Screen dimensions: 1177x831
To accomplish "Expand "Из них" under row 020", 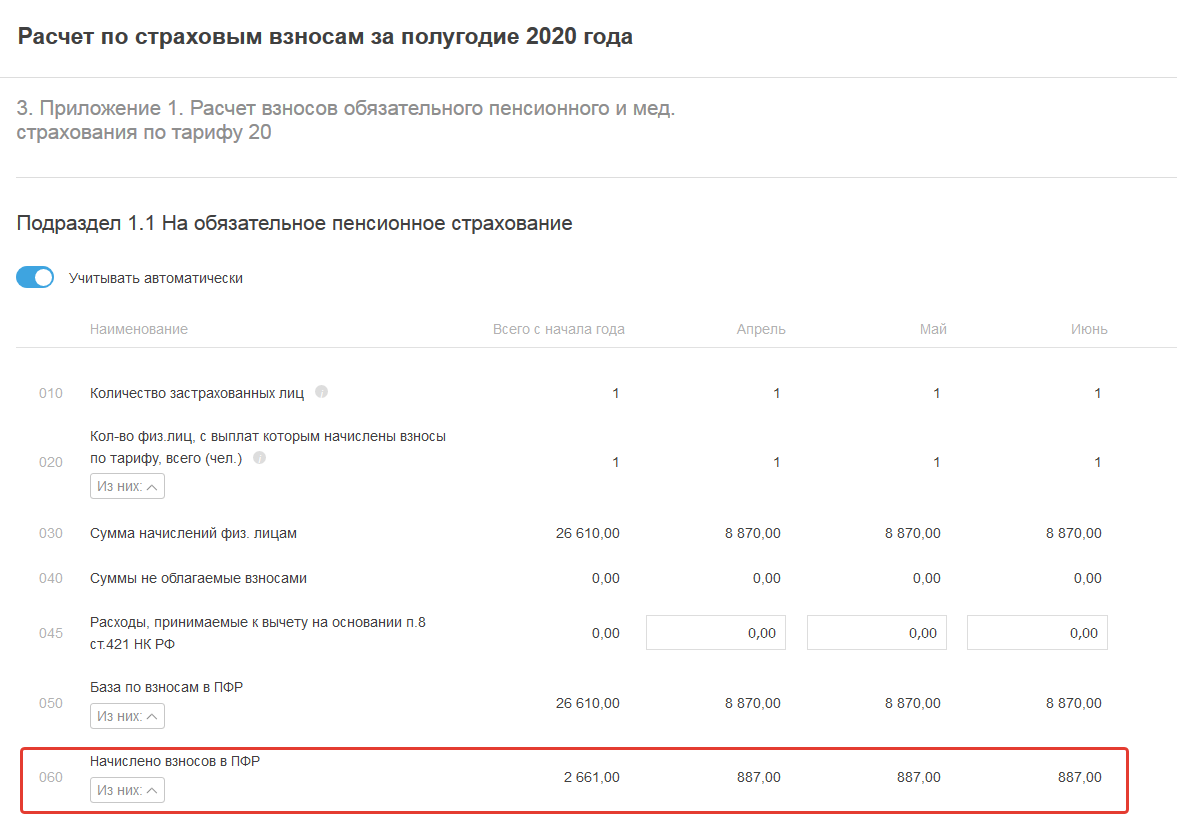I will [127, 487].
